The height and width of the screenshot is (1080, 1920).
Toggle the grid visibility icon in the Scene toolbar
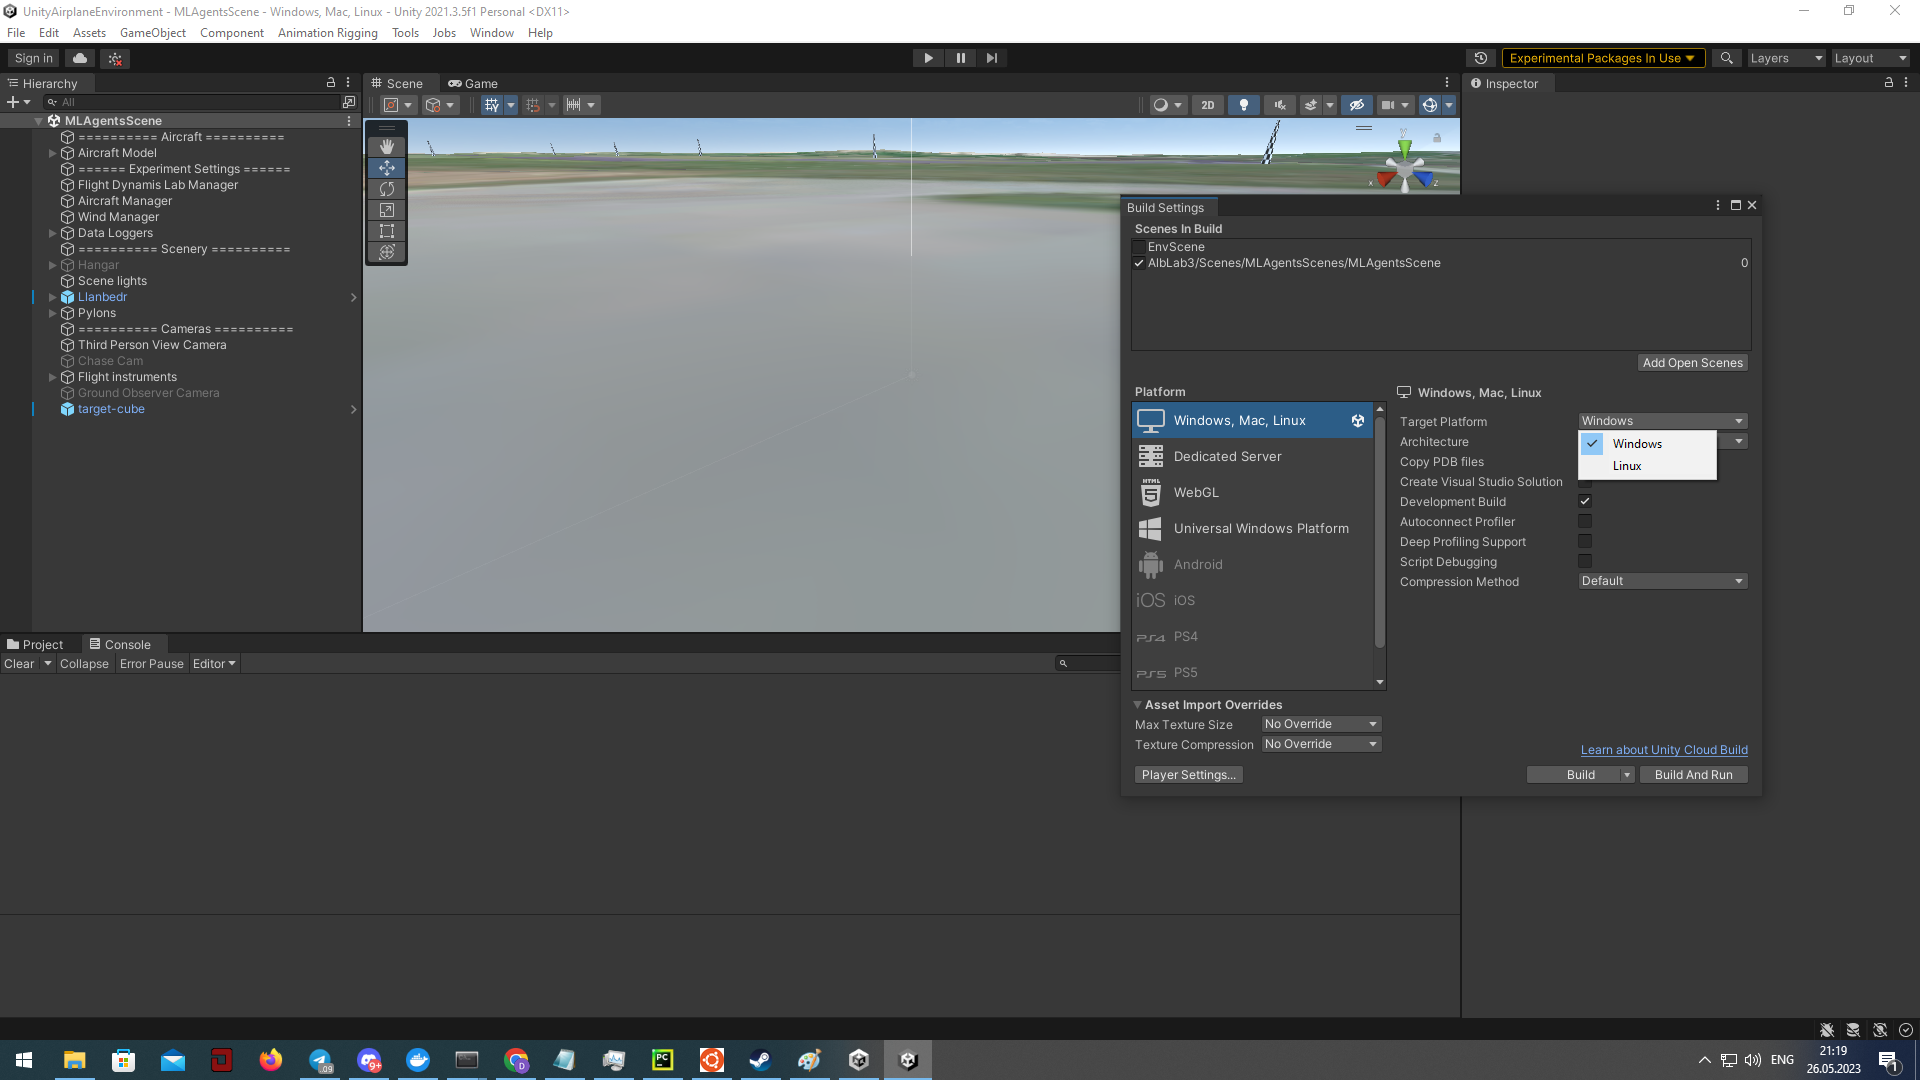492,105
